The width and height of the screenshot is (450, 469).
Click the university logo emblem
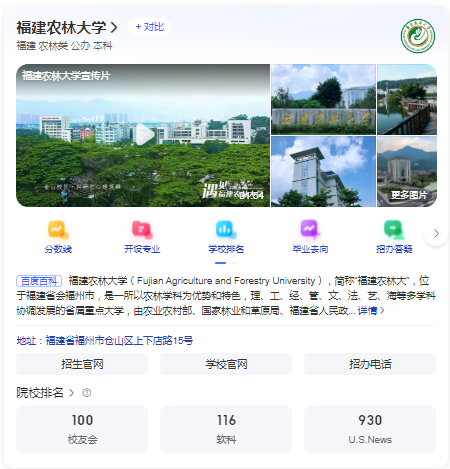(418, 36)
